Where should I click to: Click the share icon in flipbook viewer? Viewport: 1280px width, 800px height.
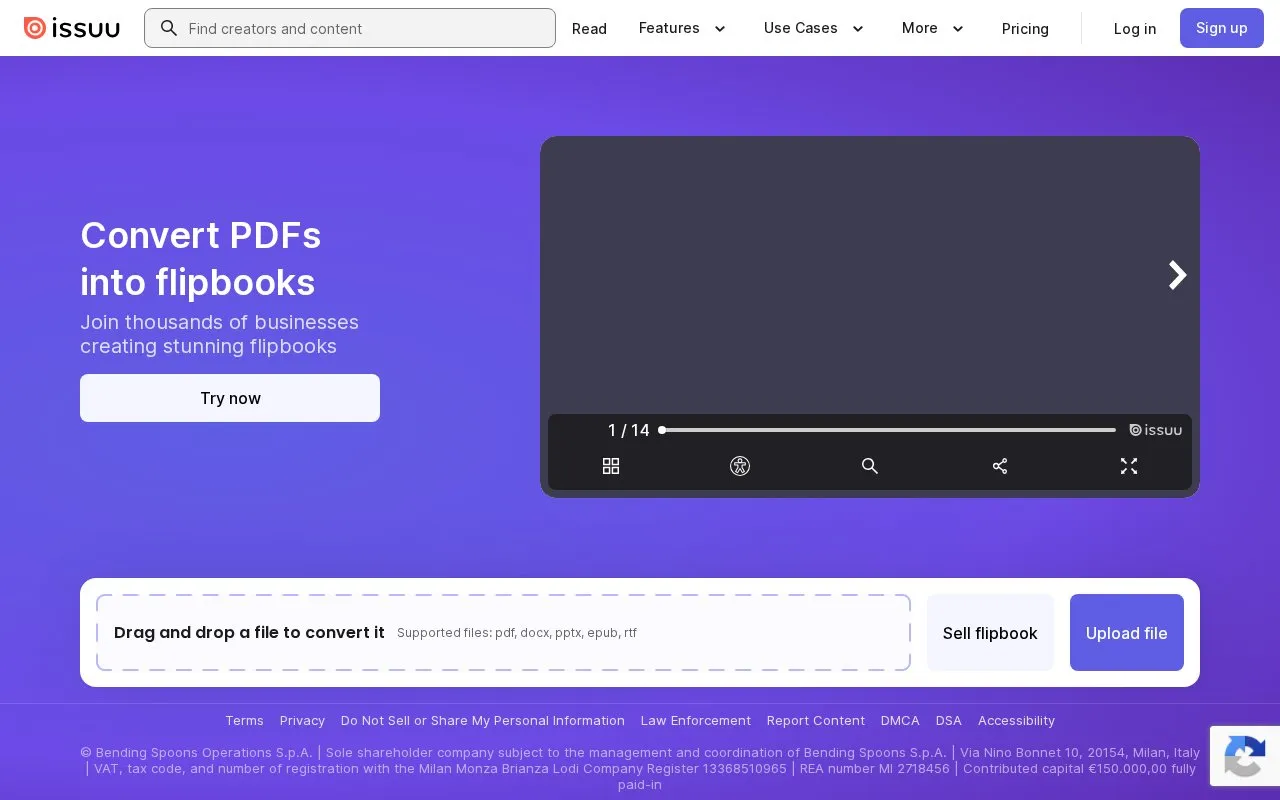tap(1000, 466)
